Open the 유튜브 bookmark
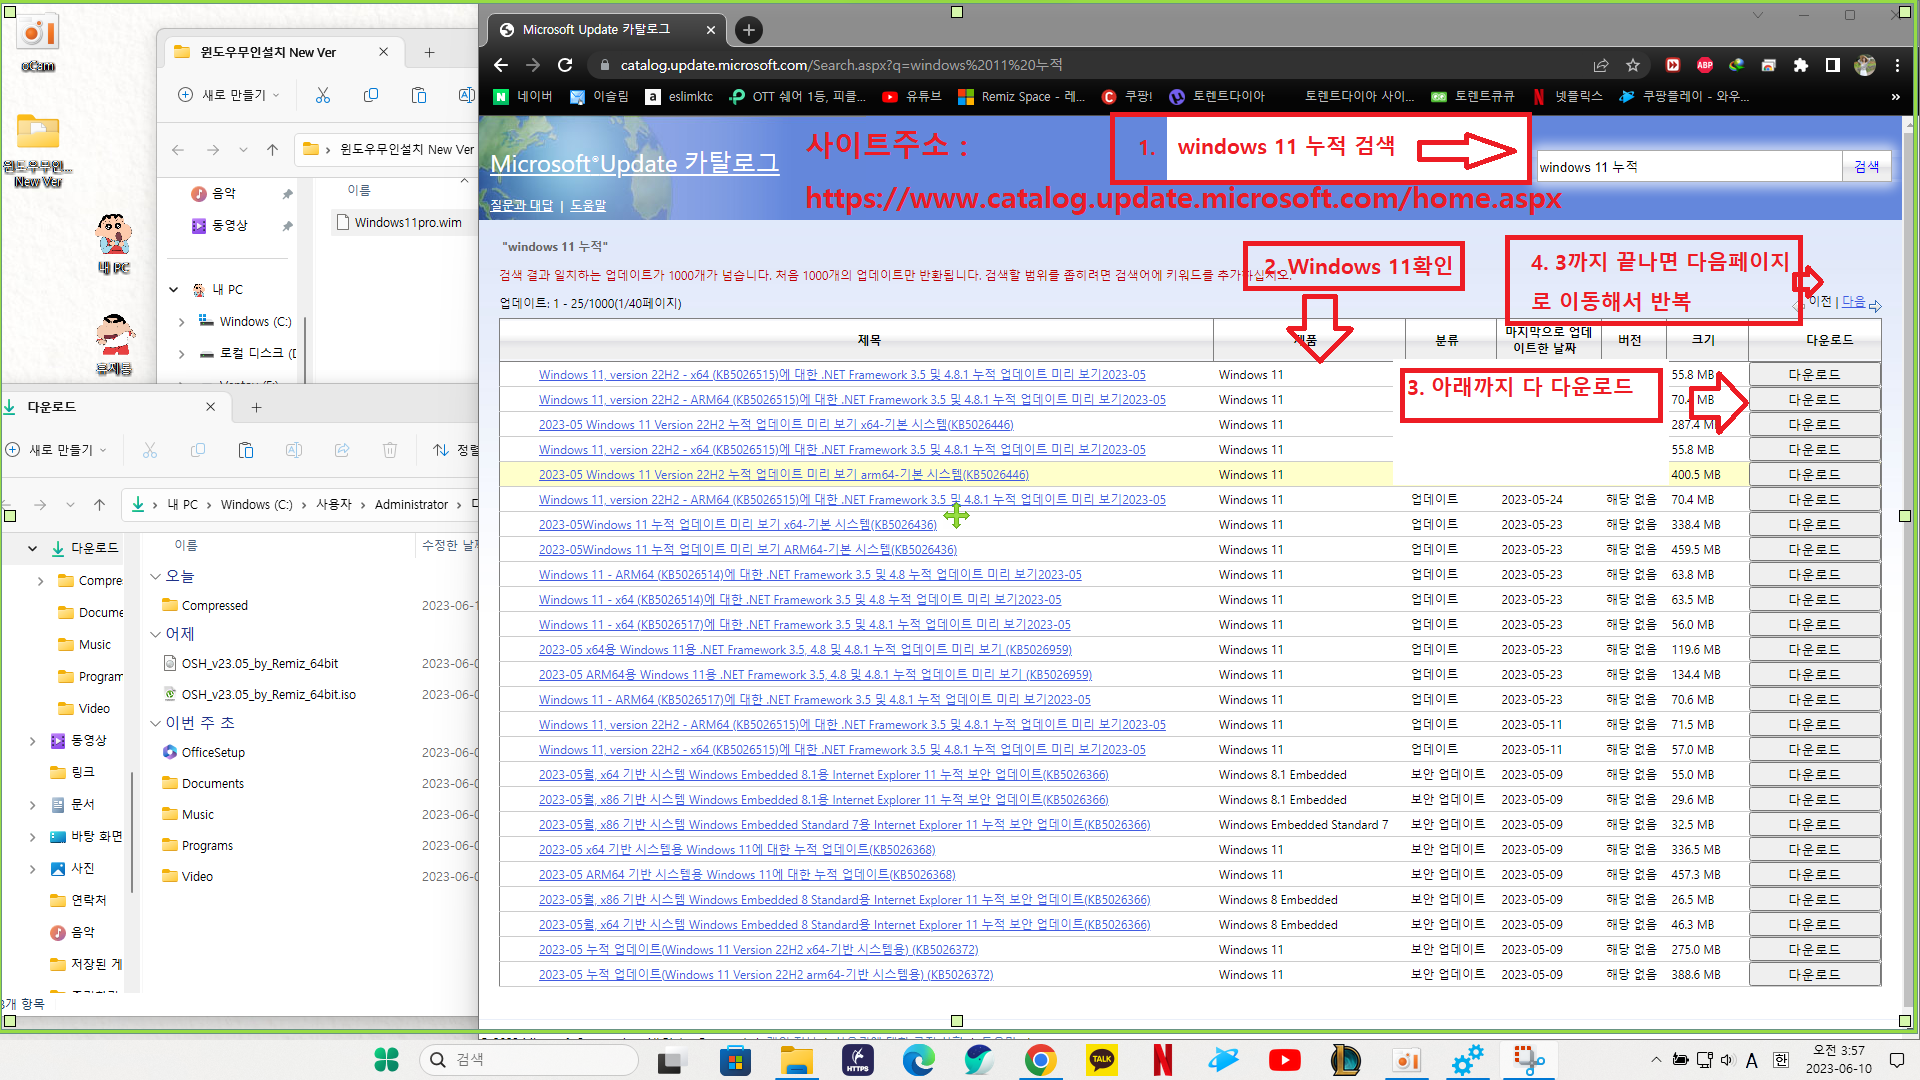Screen dimensions: 1920x1080 pos(912,96)
